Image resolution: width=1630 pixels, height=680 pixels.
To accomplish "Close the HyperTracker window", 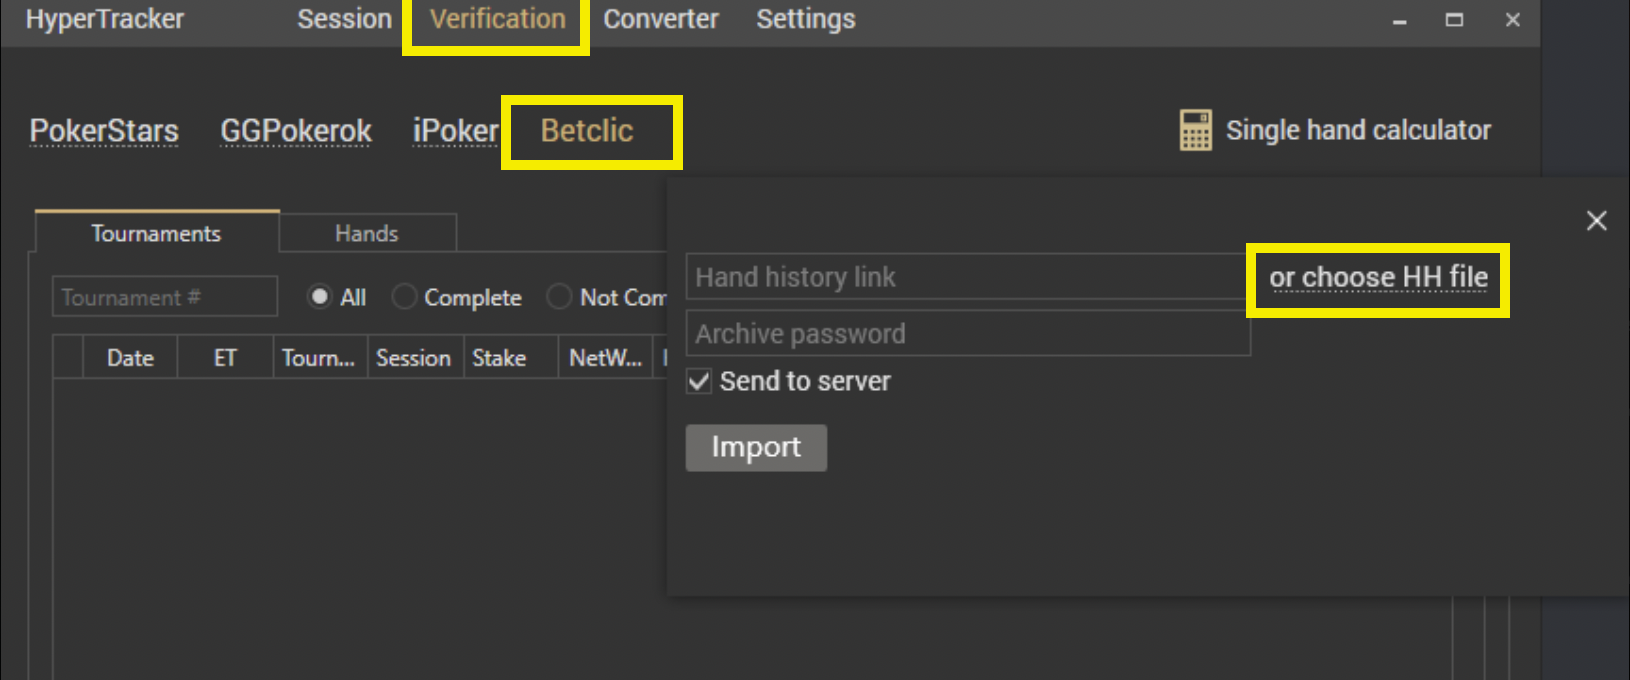I will click(1512, 20).
